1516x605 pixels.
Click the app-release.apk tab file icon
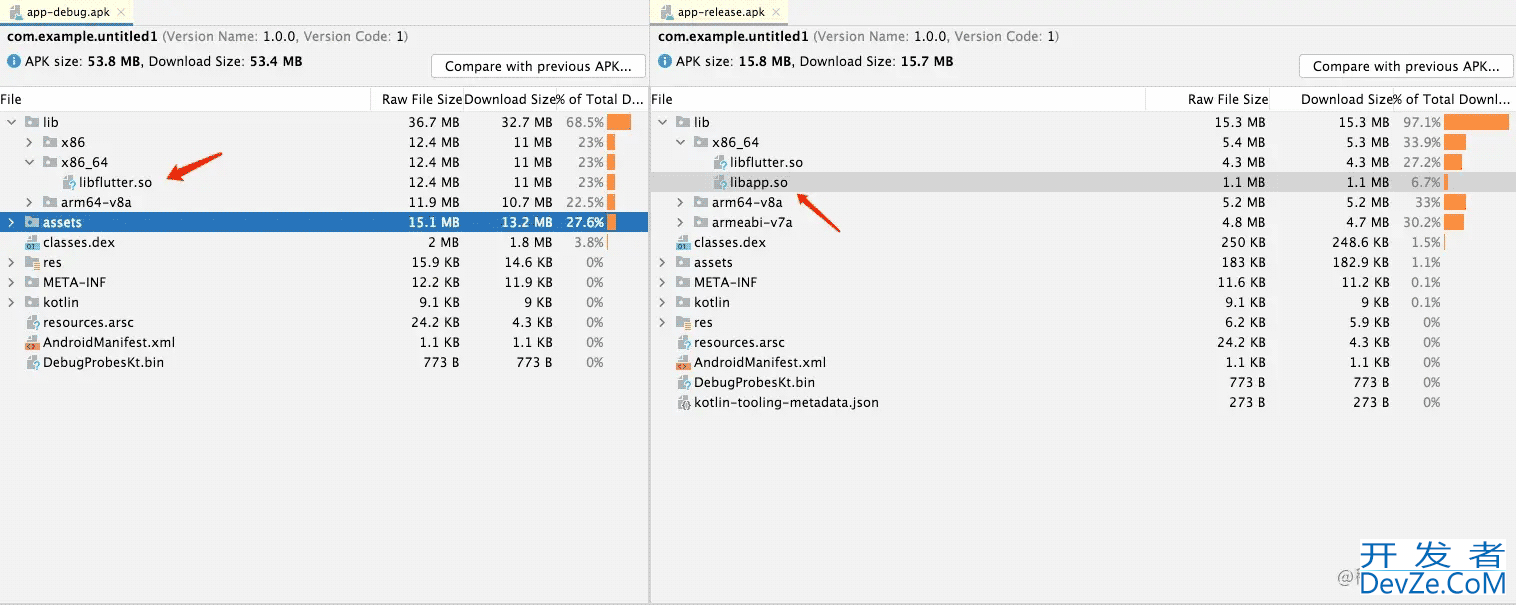coord(667,13)
